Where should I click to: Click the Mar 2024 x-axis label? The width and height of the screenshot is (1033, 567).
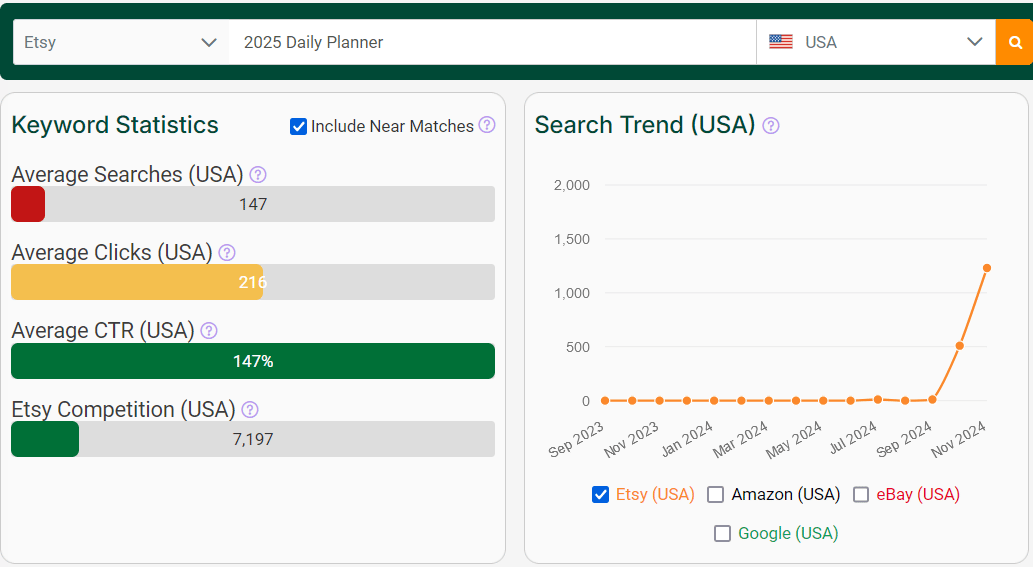point(740,440)
